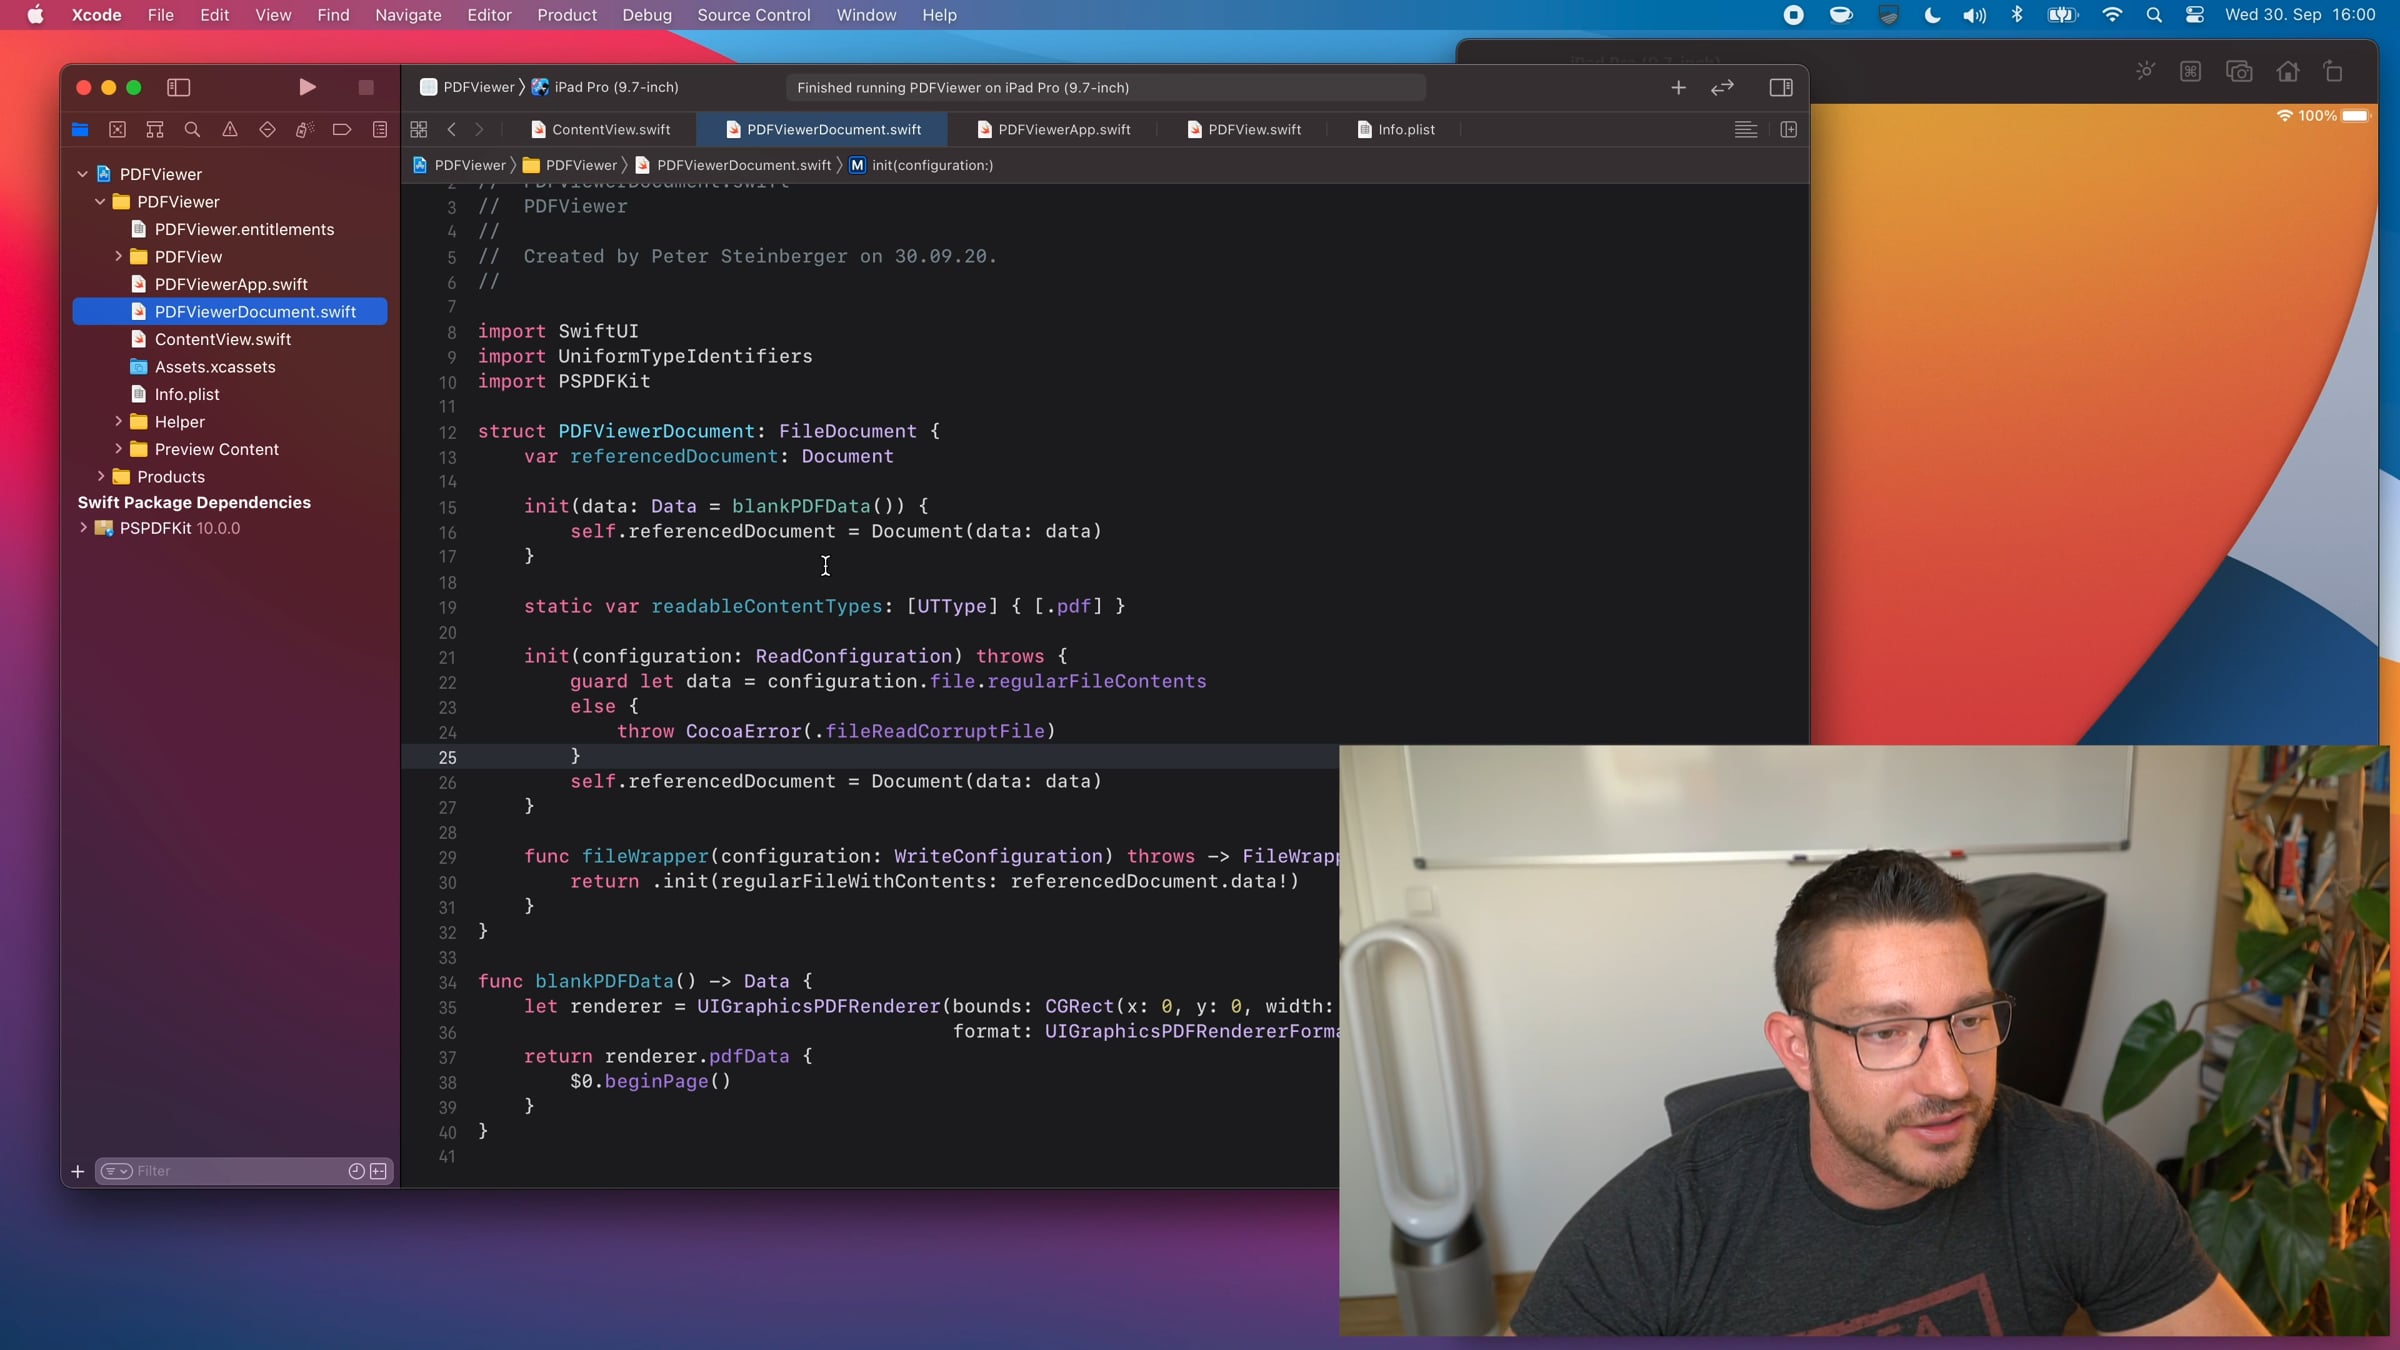Open Spotlight search in the menu bar
This screenshot has width=2400, height=1350.
pyautogui.click(x=2154, y=15)
